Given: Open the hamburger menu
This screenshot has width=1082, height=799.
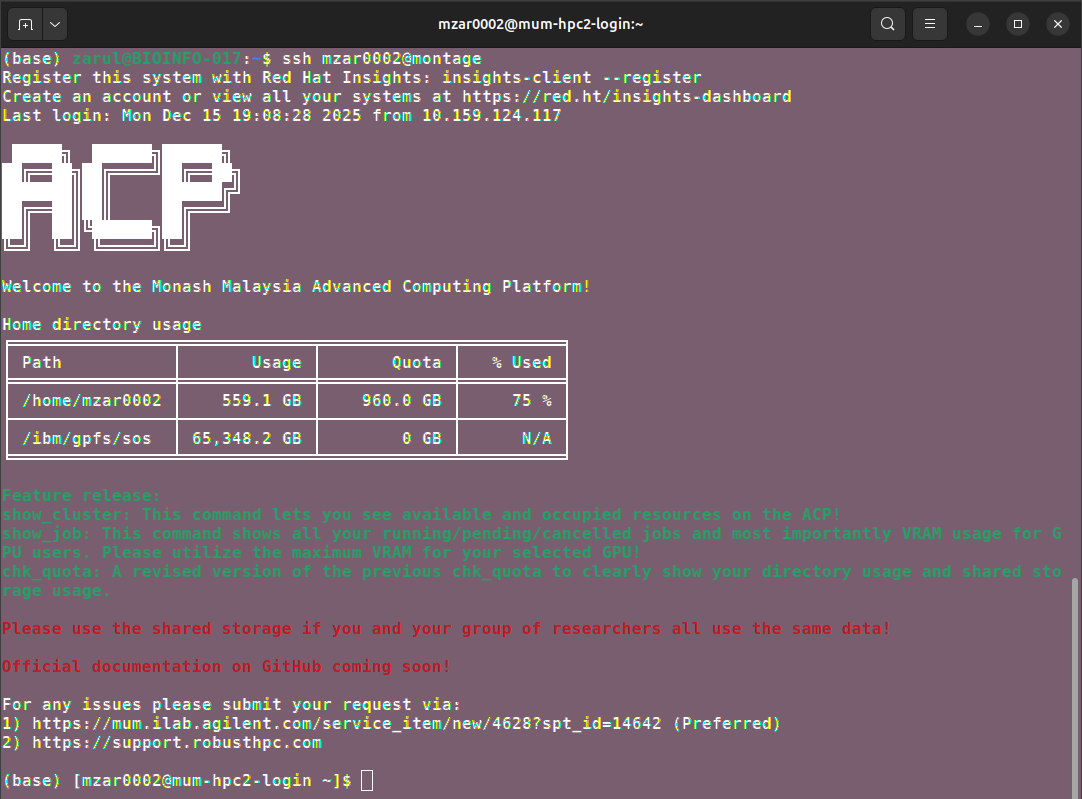Looking at the screenshot, I should [x=929, y=24].
